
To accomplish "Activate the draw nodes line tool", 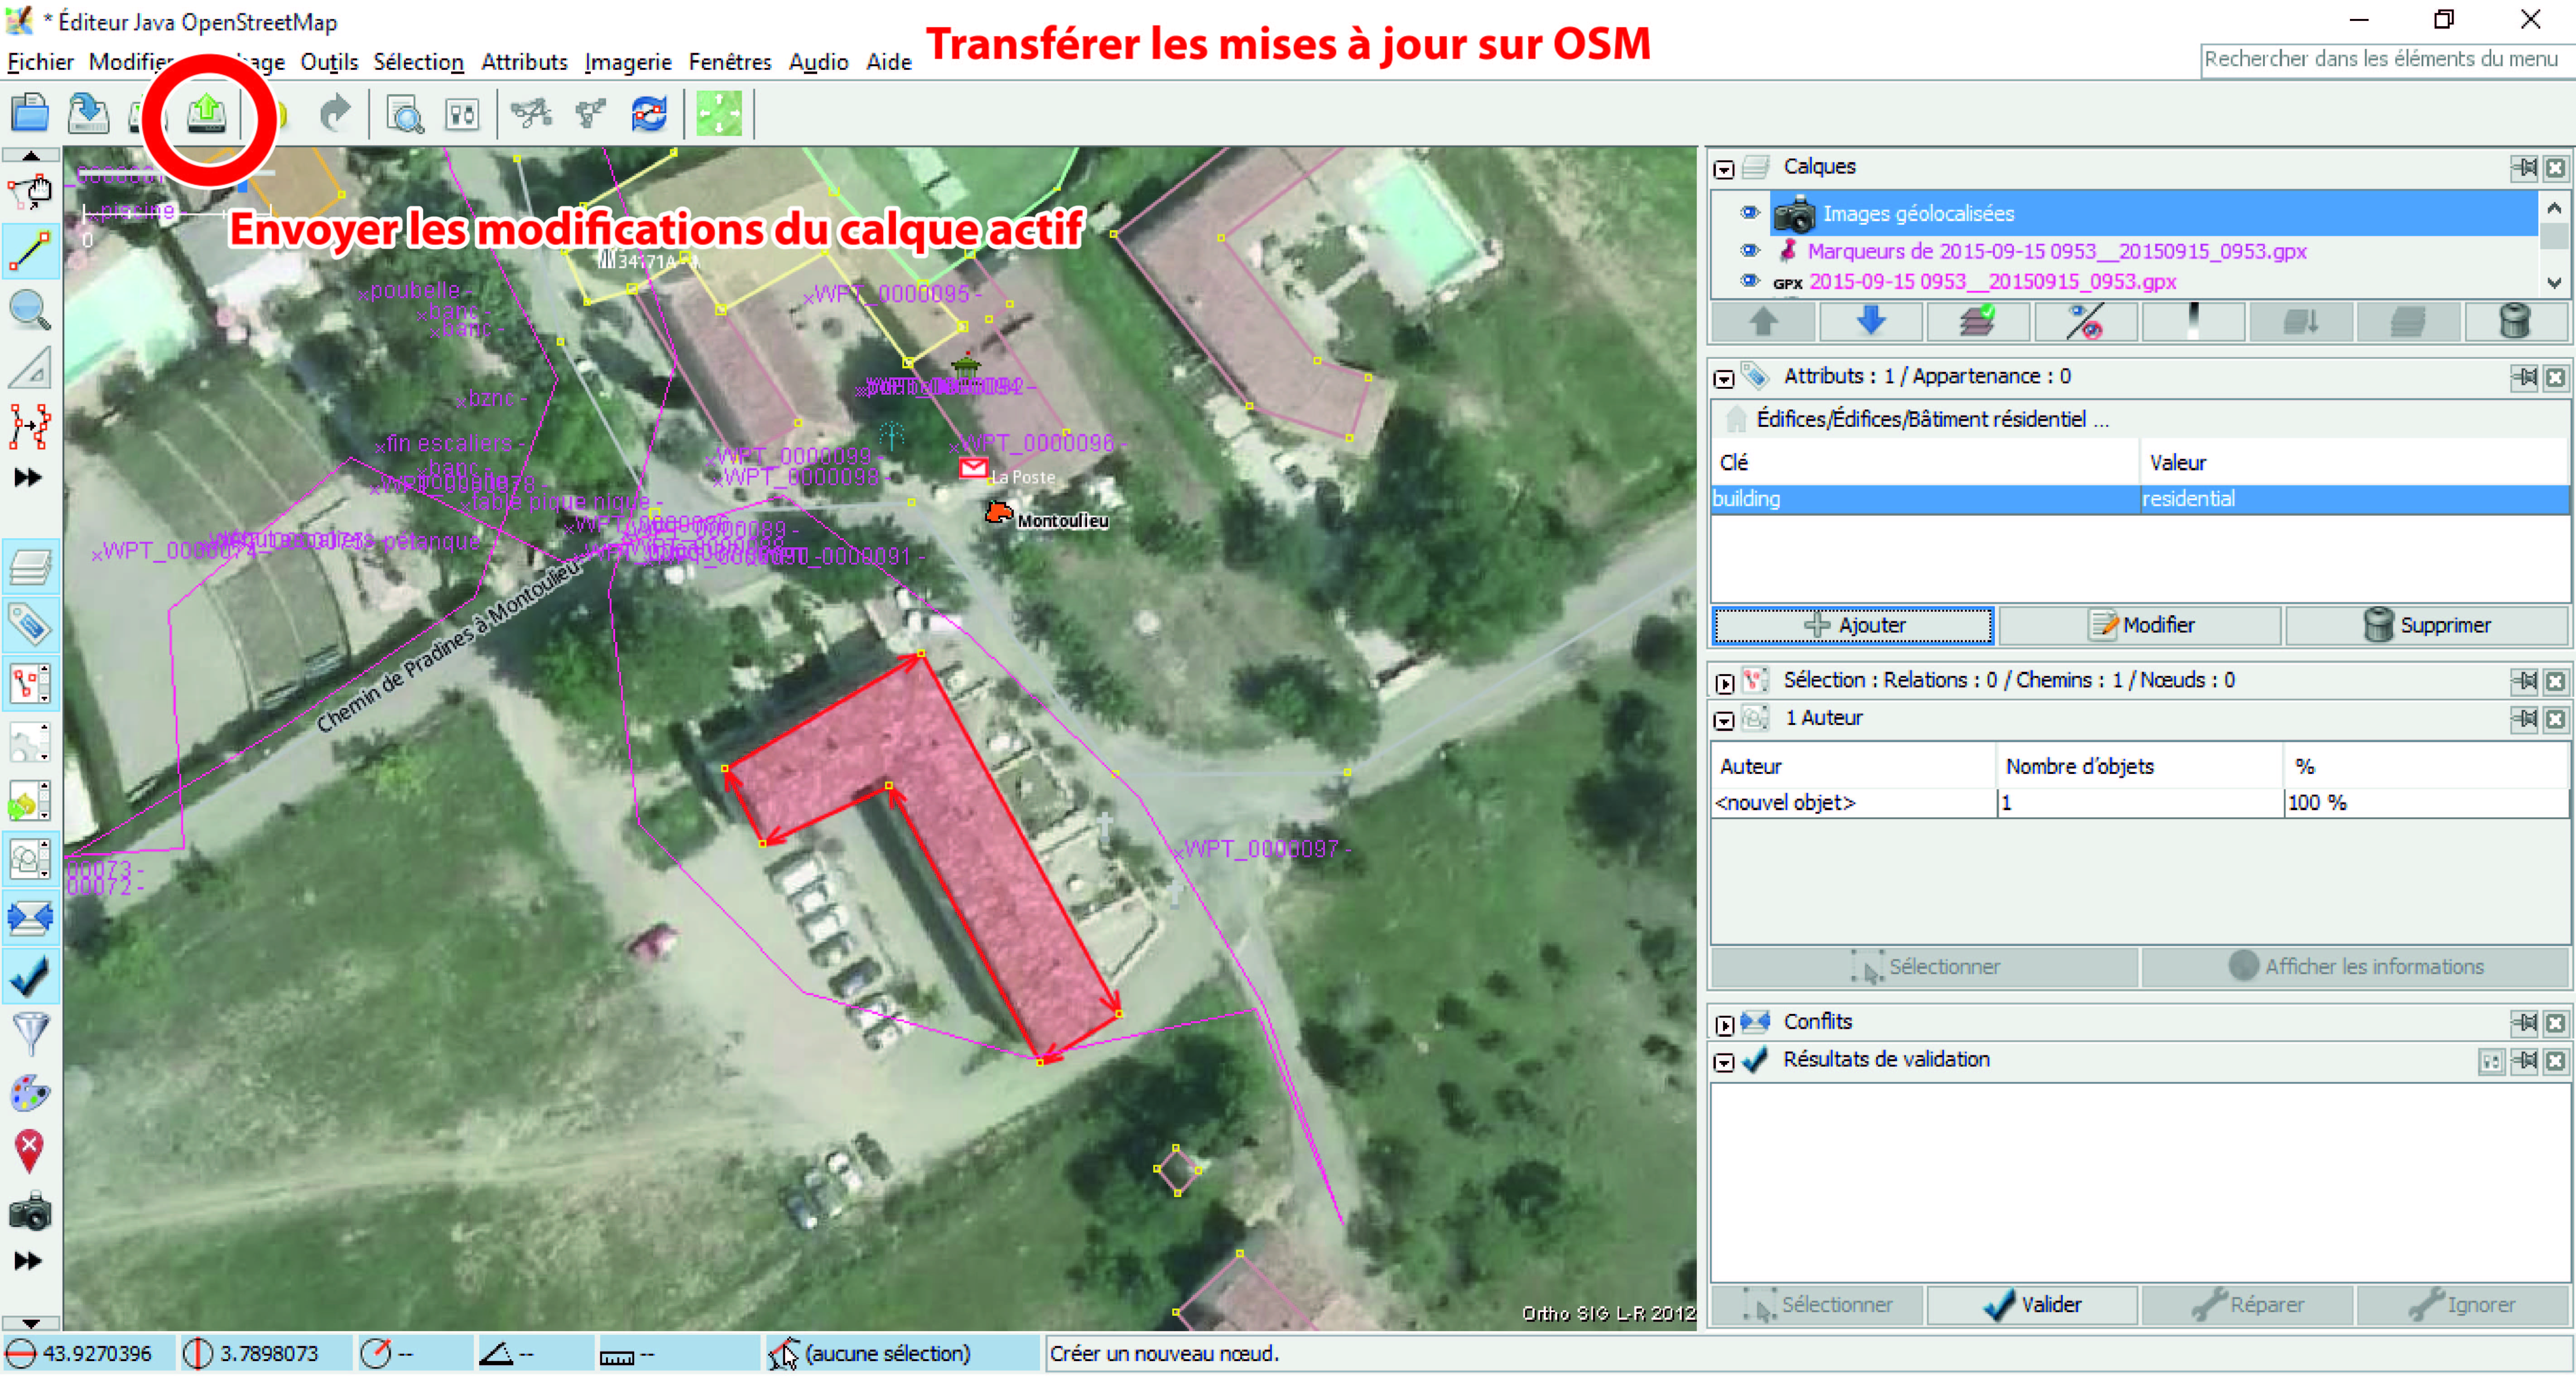I will [30, 250].
